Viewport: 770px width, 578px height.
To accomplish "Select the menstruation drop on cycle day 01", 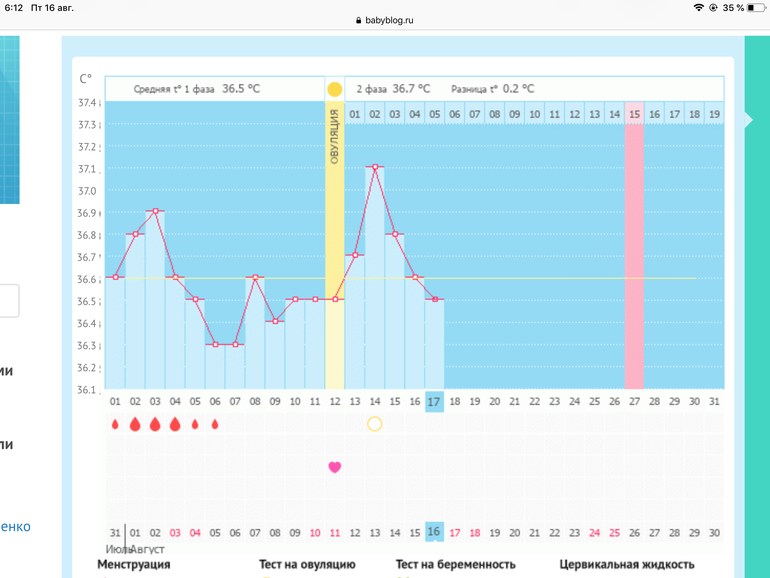I will [115, 424].
